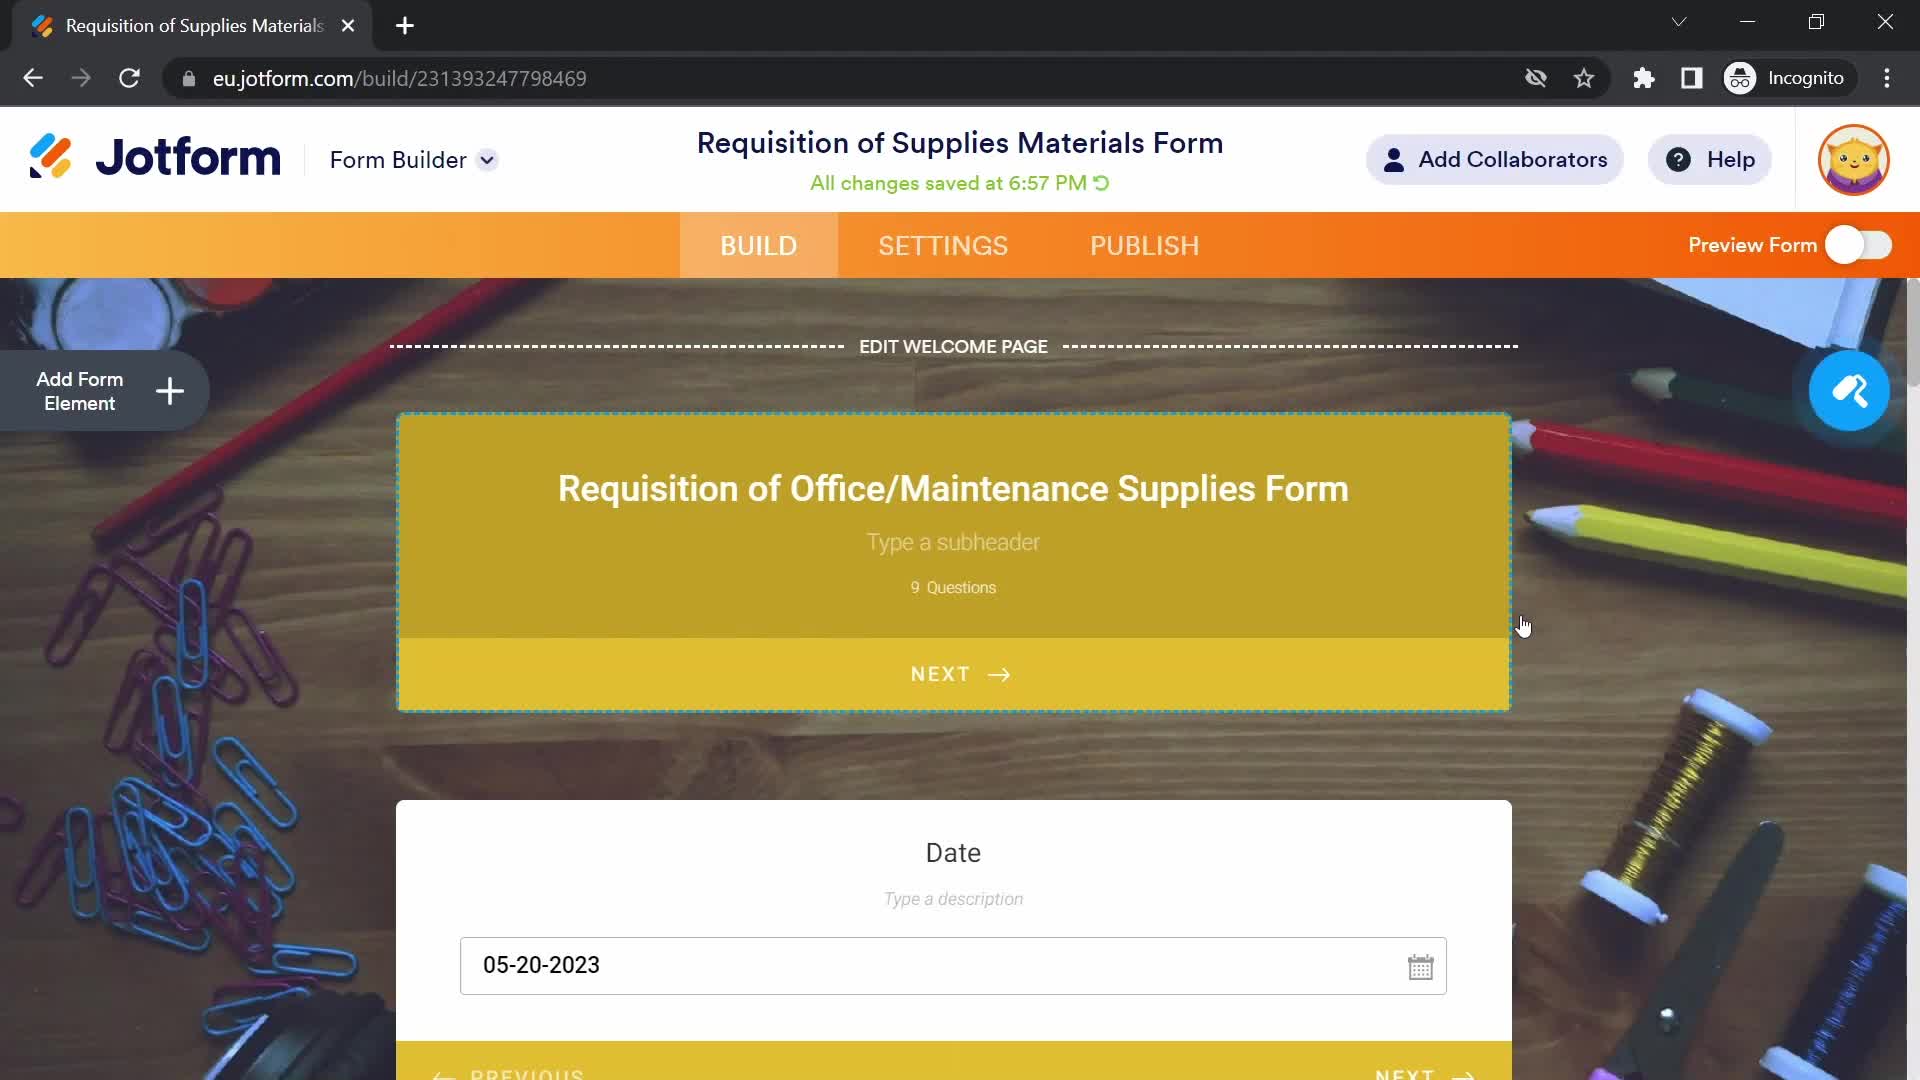The width and height of the screenshot is (1920, 1080).
Task: Click the Add Collaborators button
Action: [x=1494, y=160]
